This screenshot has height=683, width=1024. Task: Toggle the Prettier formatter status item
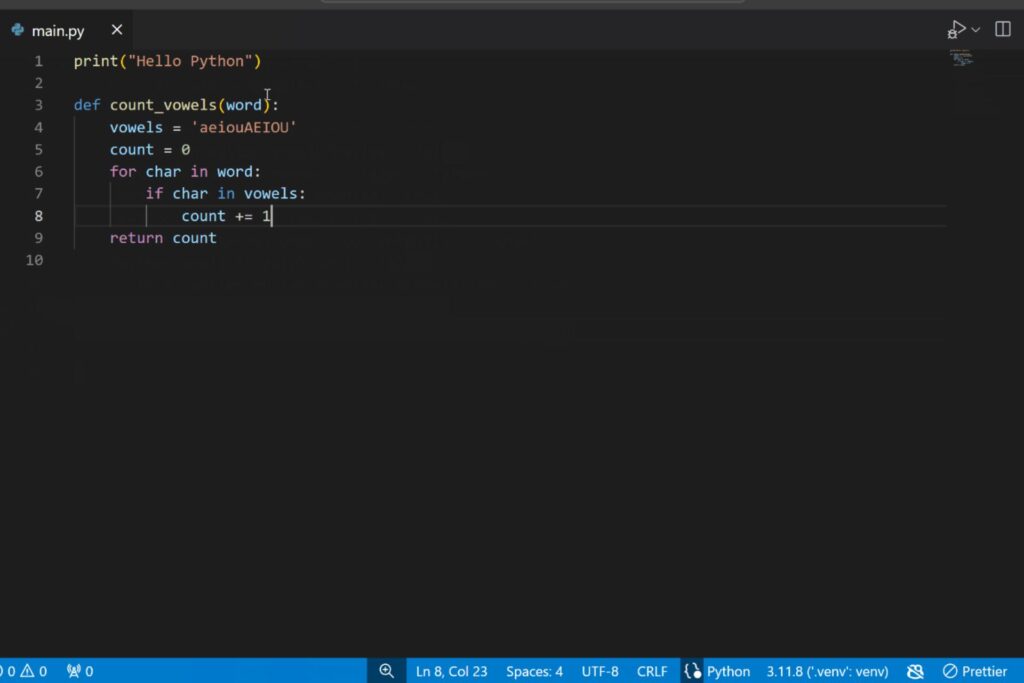pyautogui.click(x=975, y=671)
